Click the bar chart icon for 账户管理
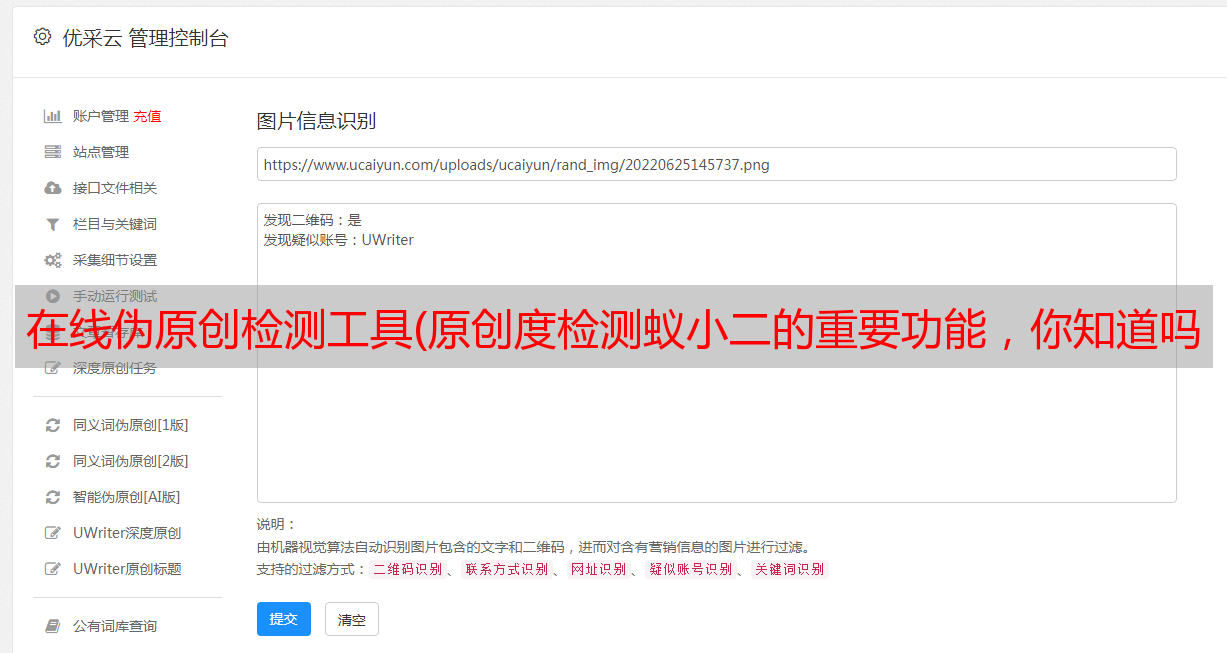The width and height of the screenshot is (1227, 653). [53, 116]
